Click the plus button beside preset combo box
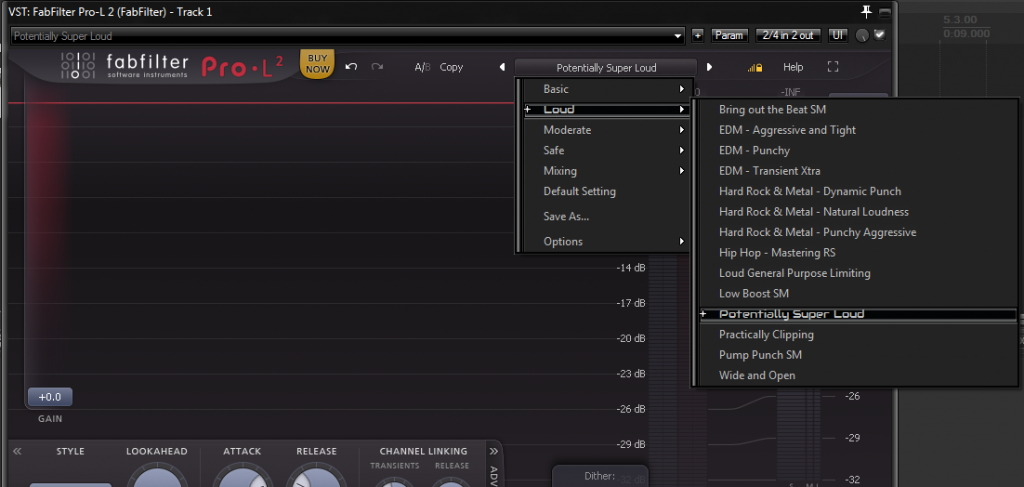The height and width of the screenshot is (487, 1024). tap(697, 35)
